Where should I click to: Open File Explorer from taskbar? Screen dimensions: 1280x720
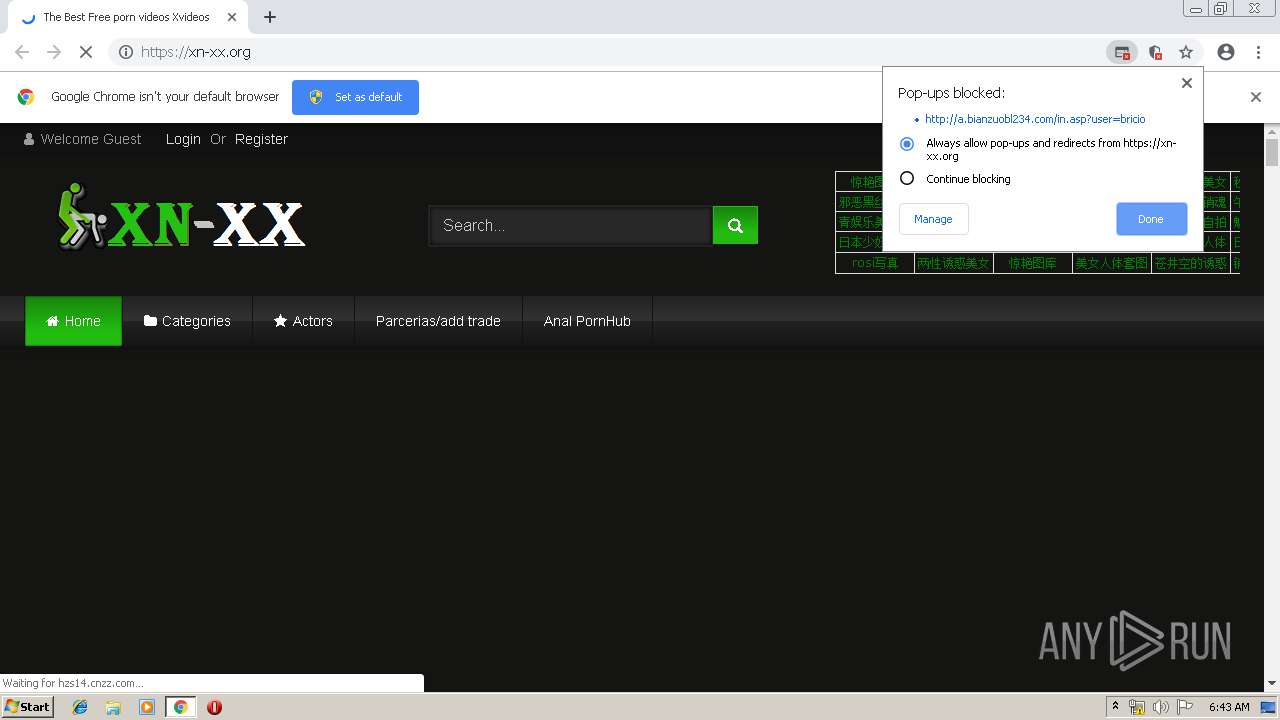click(x=113, y=707)
